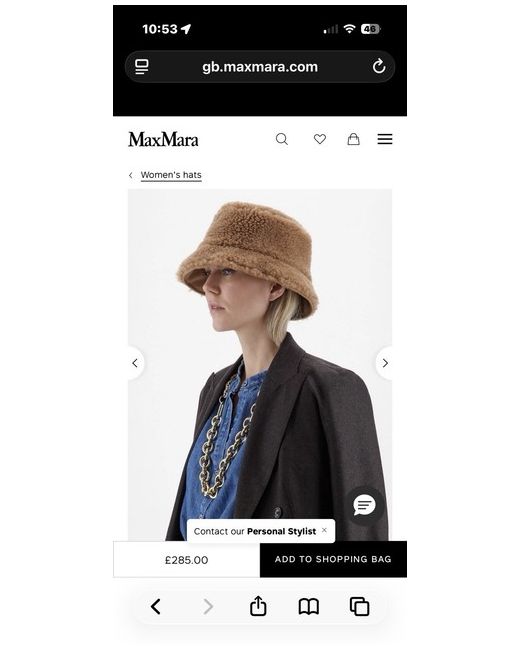This screenshot has width=520, height=650.
Task: Open the Safari share sheet
Action: pos(258,606)
